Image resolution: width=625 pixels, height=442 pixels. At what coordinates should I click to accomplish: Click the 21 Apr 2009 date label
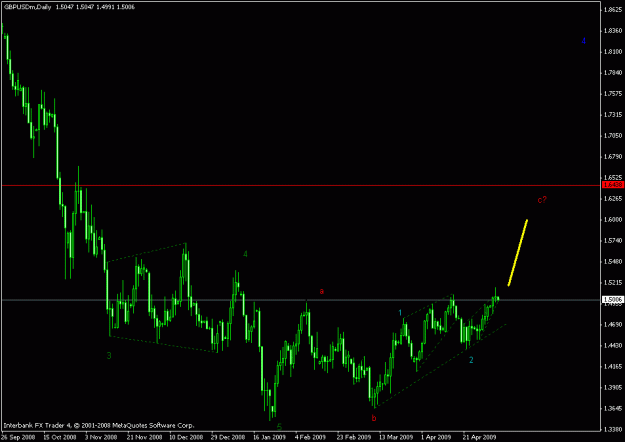click(x=479, y=437)
